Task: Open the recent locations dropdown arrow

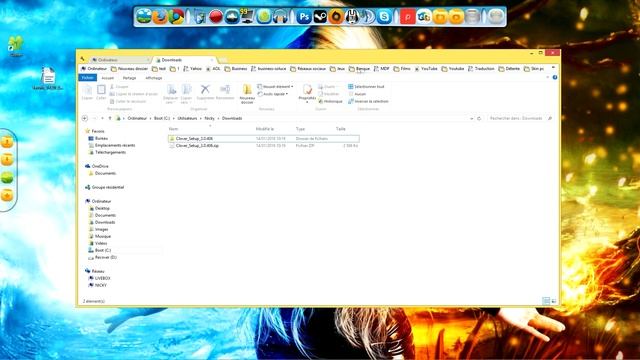Action: tap(102, 118)
